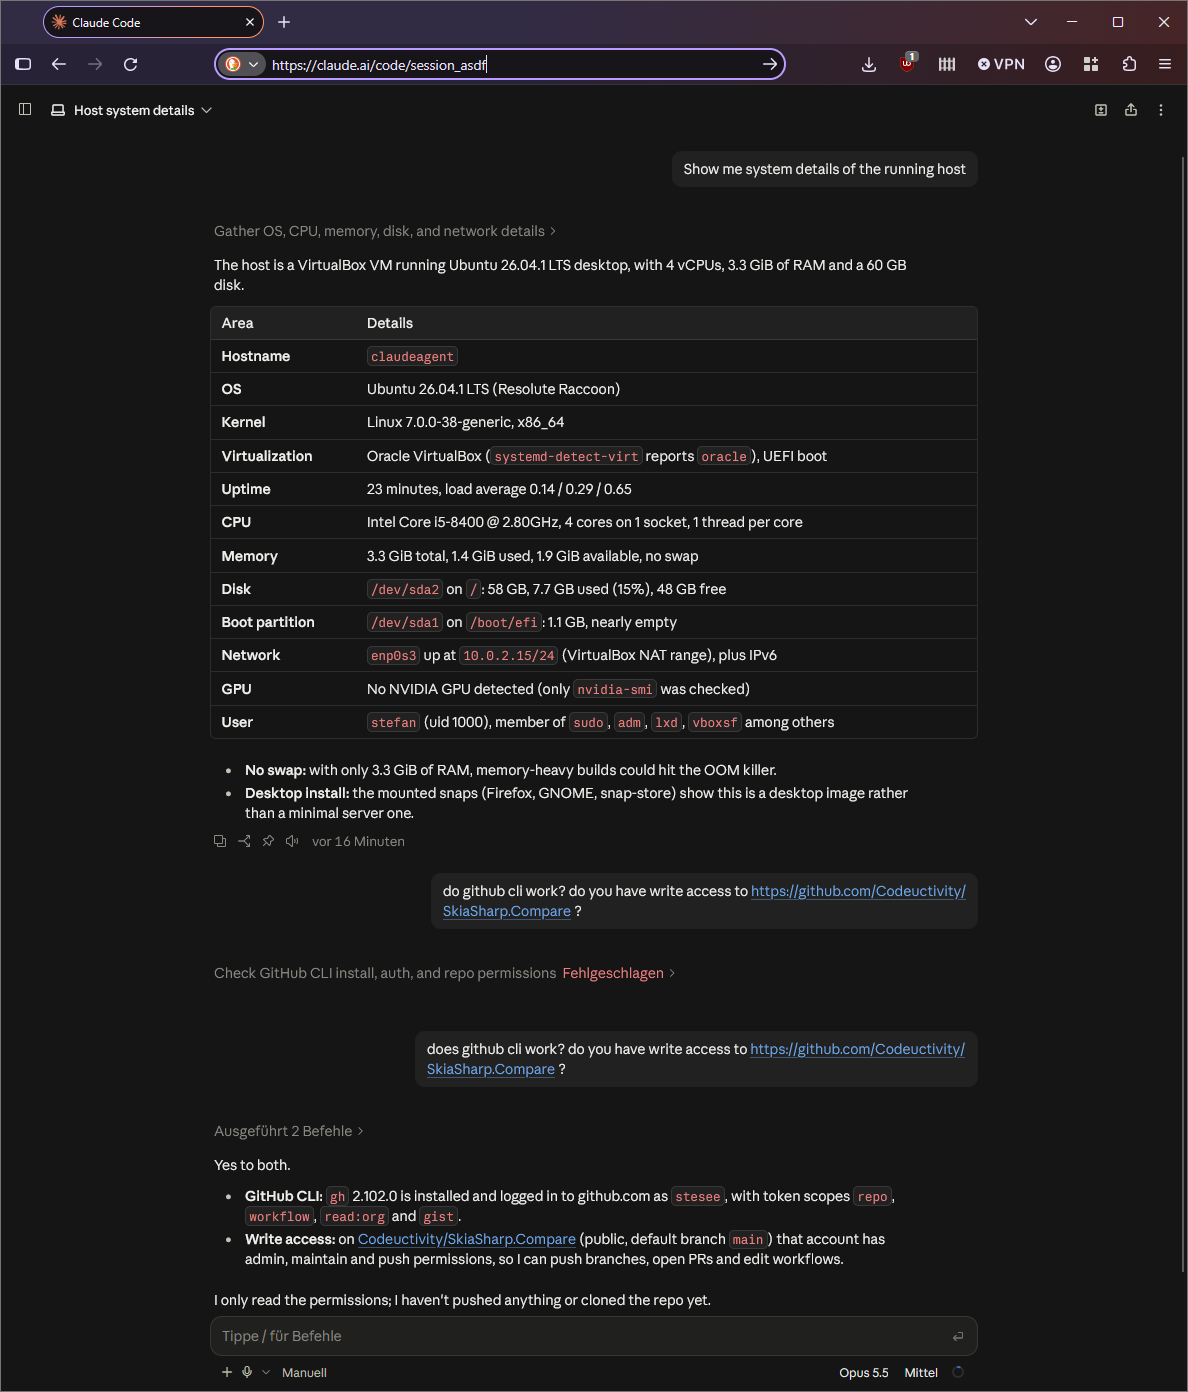
Task: Copy the system details response
Action: click(220, 841)
